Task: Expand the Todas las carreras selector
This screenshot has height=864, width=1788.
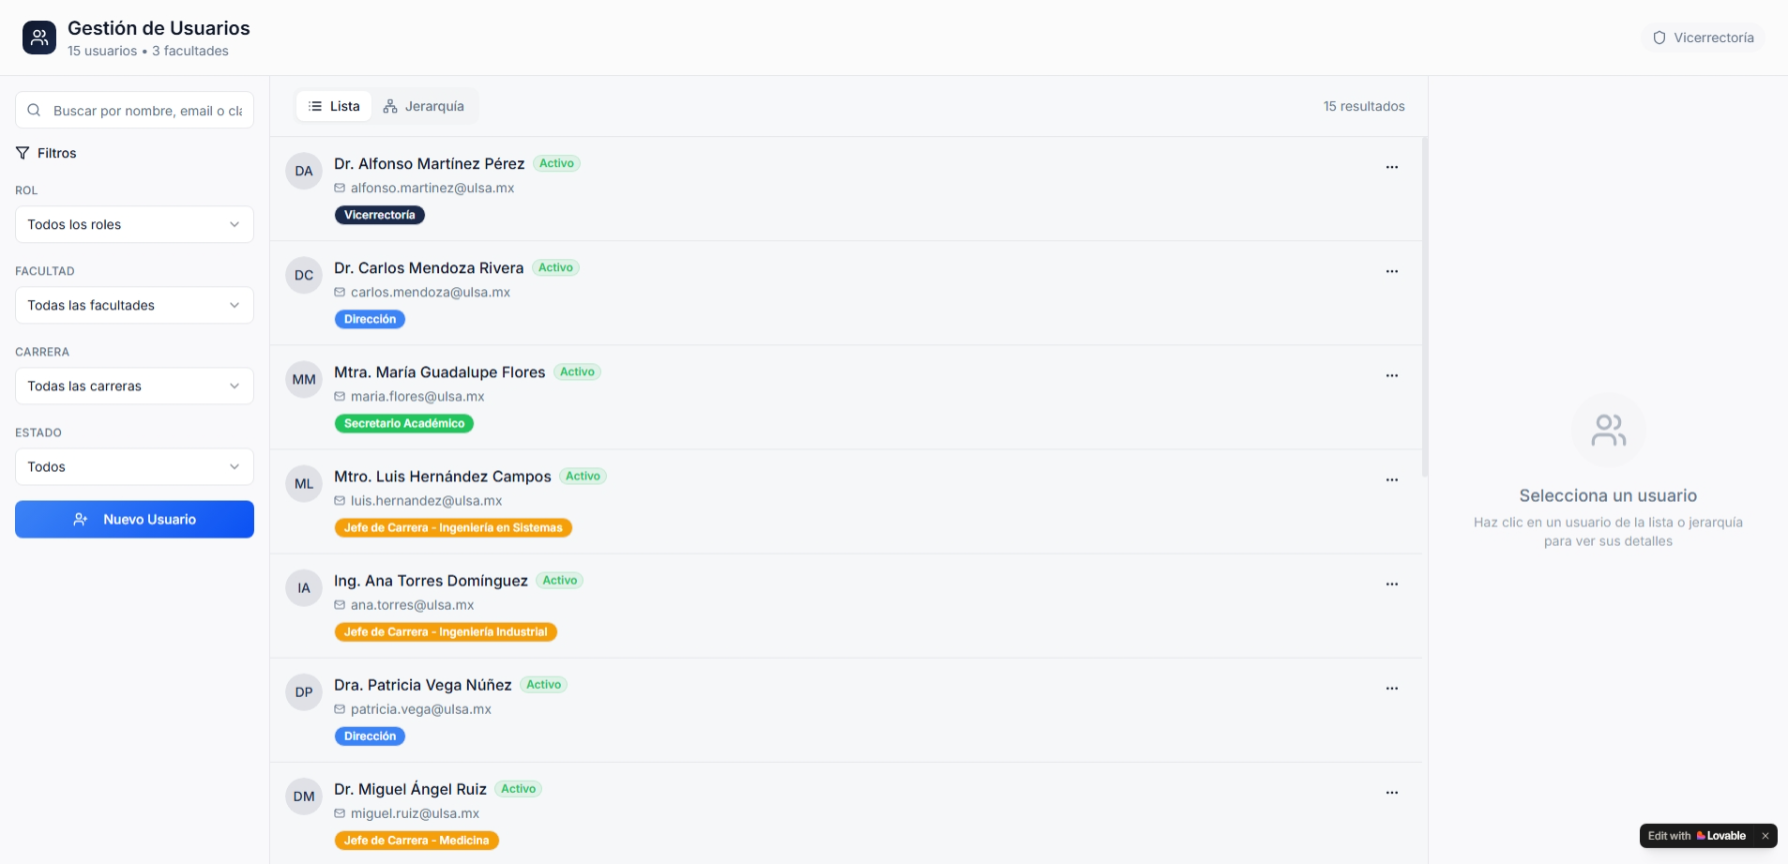Action: click(x=134, y=386)
